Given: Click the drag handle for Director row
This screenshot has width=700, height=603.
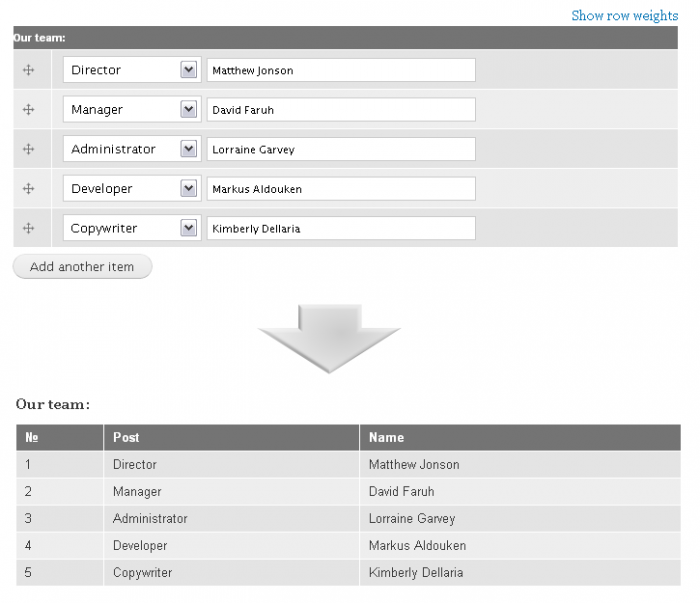Looking at the screenshot, I should 29,70.
